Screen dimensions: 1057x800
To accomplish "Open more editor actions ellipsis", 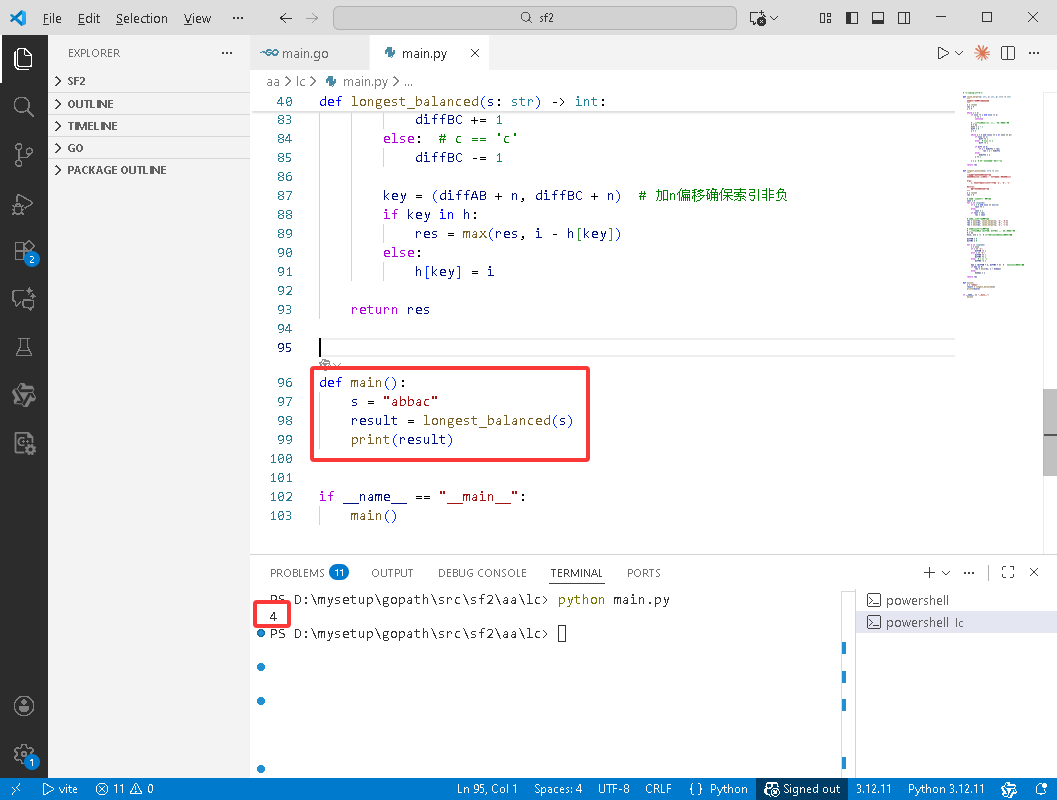I will click(1034, 53).
